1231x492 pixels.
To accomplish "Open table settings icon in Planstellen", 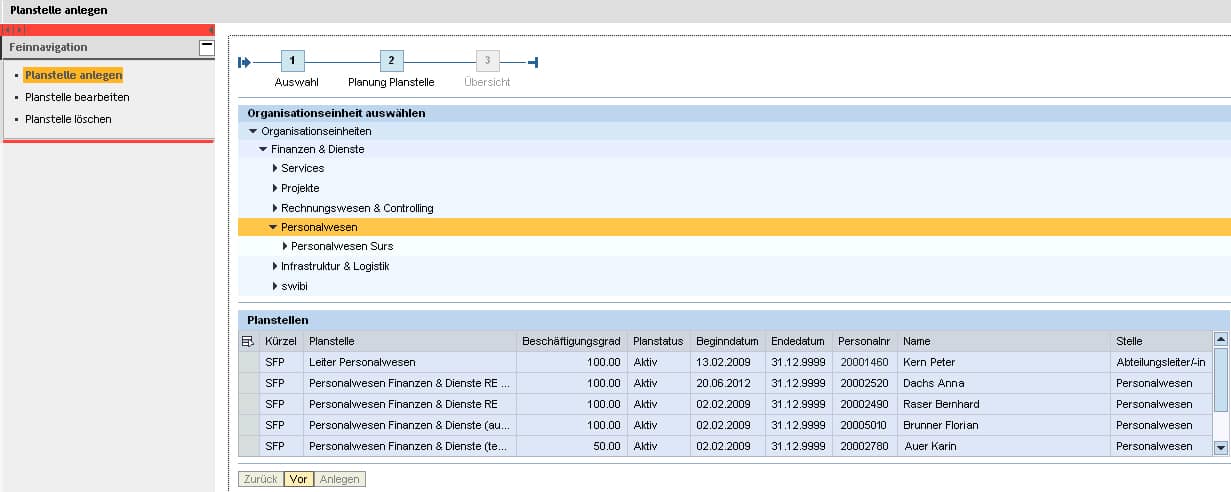I will tap(248, 341).
